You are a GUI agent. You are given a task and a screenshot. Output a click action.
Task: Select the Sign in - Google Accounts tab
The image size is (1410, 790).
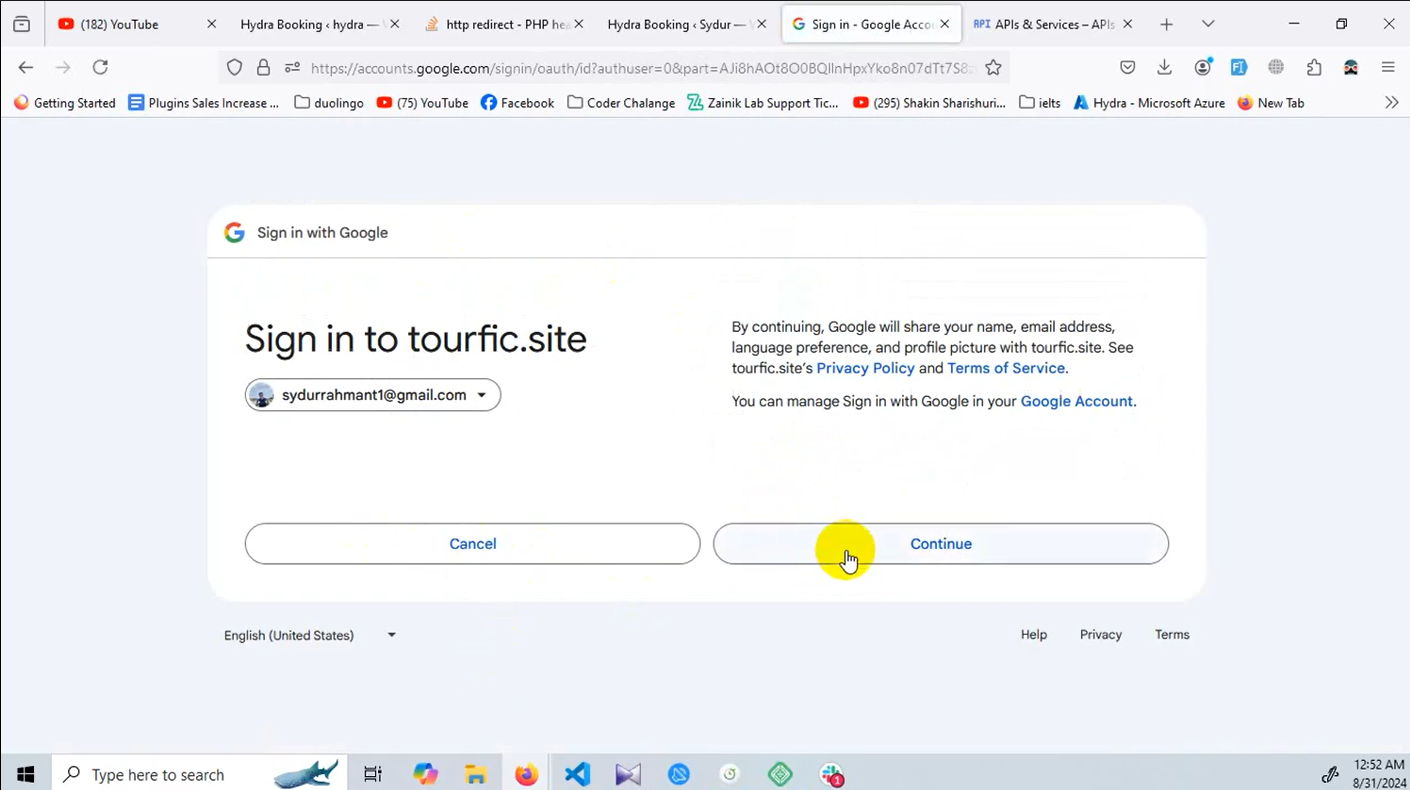[x=870, y=24]
